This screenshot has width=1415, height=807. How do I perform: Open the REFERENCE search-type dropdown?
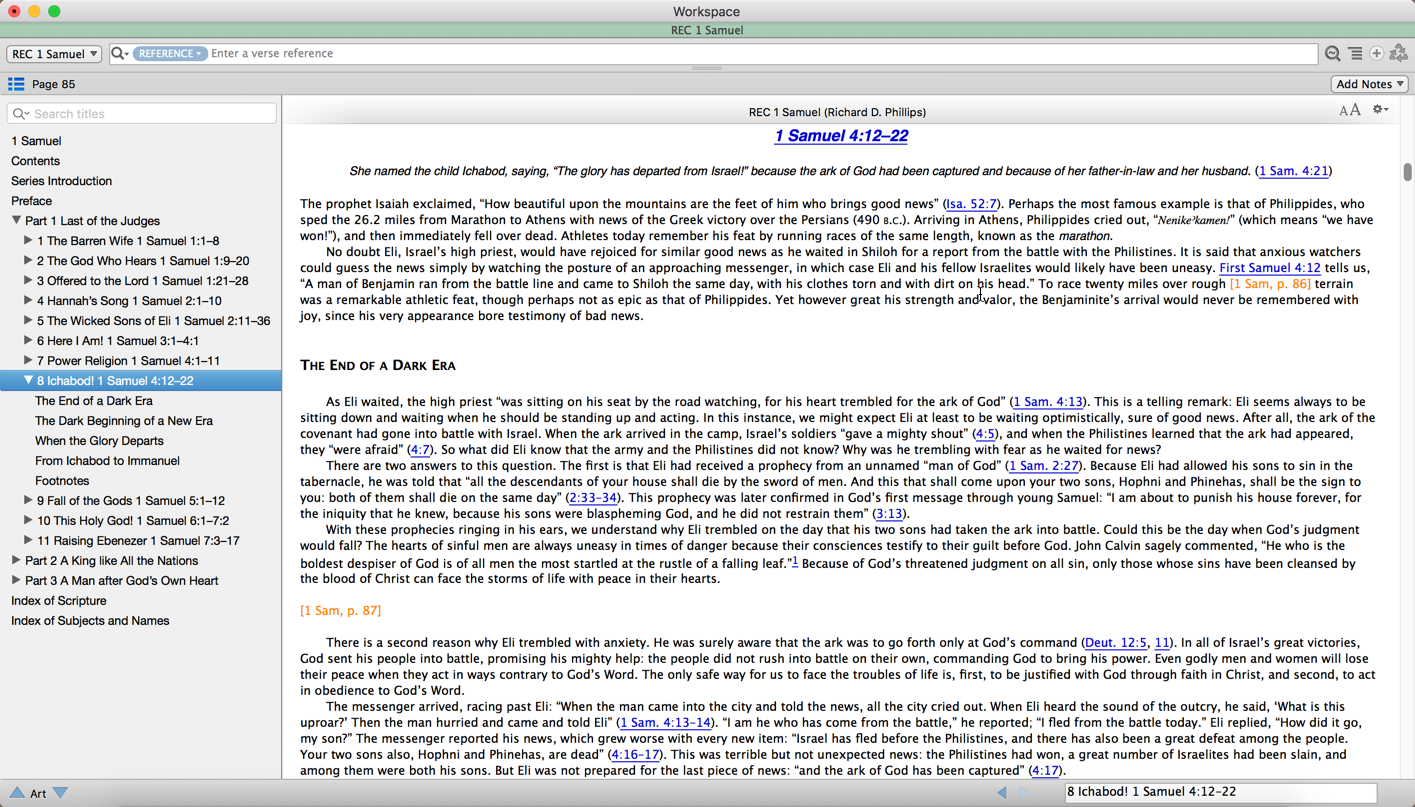[x=169, y=54]
